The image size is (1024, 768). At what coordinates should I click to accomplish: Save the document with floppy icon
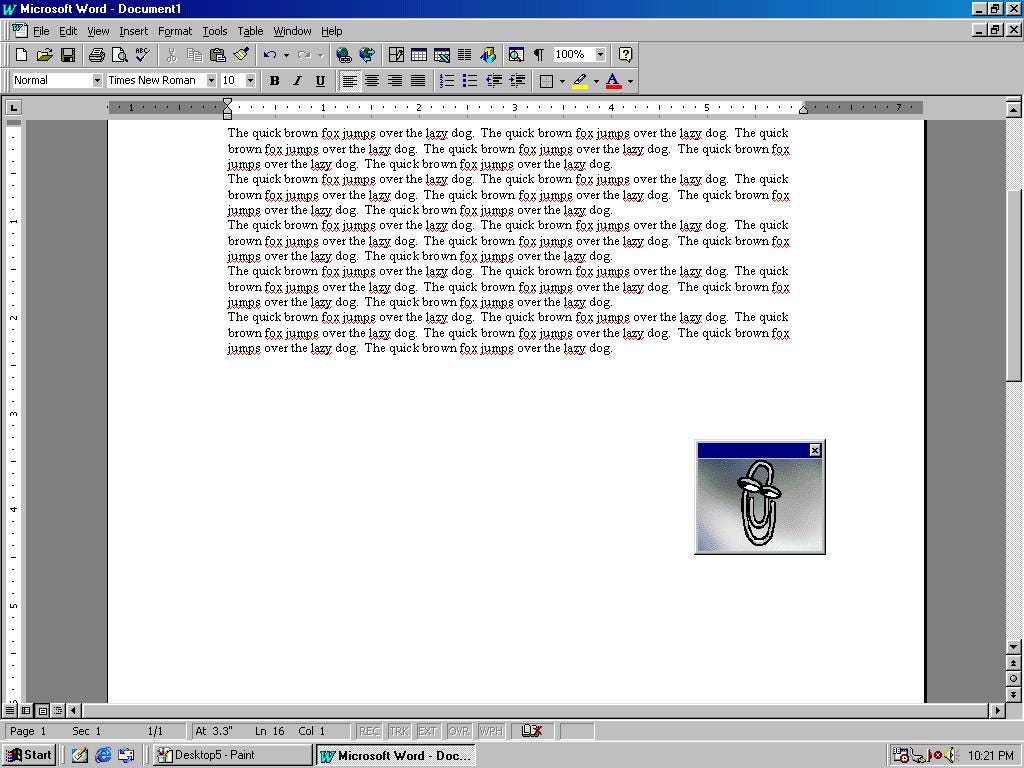(x=68, y=55)
